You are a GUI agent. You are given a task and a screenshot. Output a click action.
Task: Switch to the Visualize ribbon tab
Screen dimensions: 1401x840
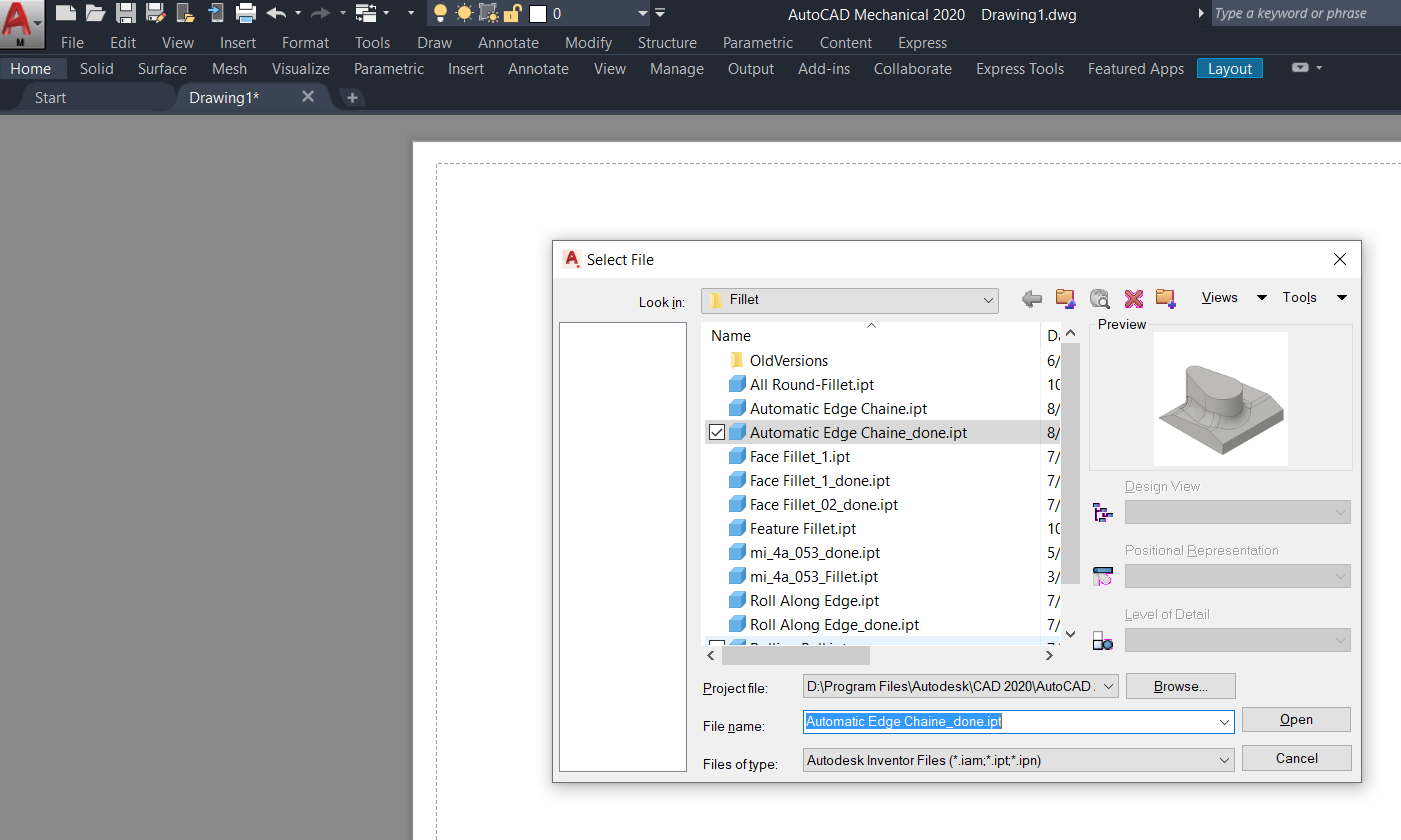pos(301,69)
